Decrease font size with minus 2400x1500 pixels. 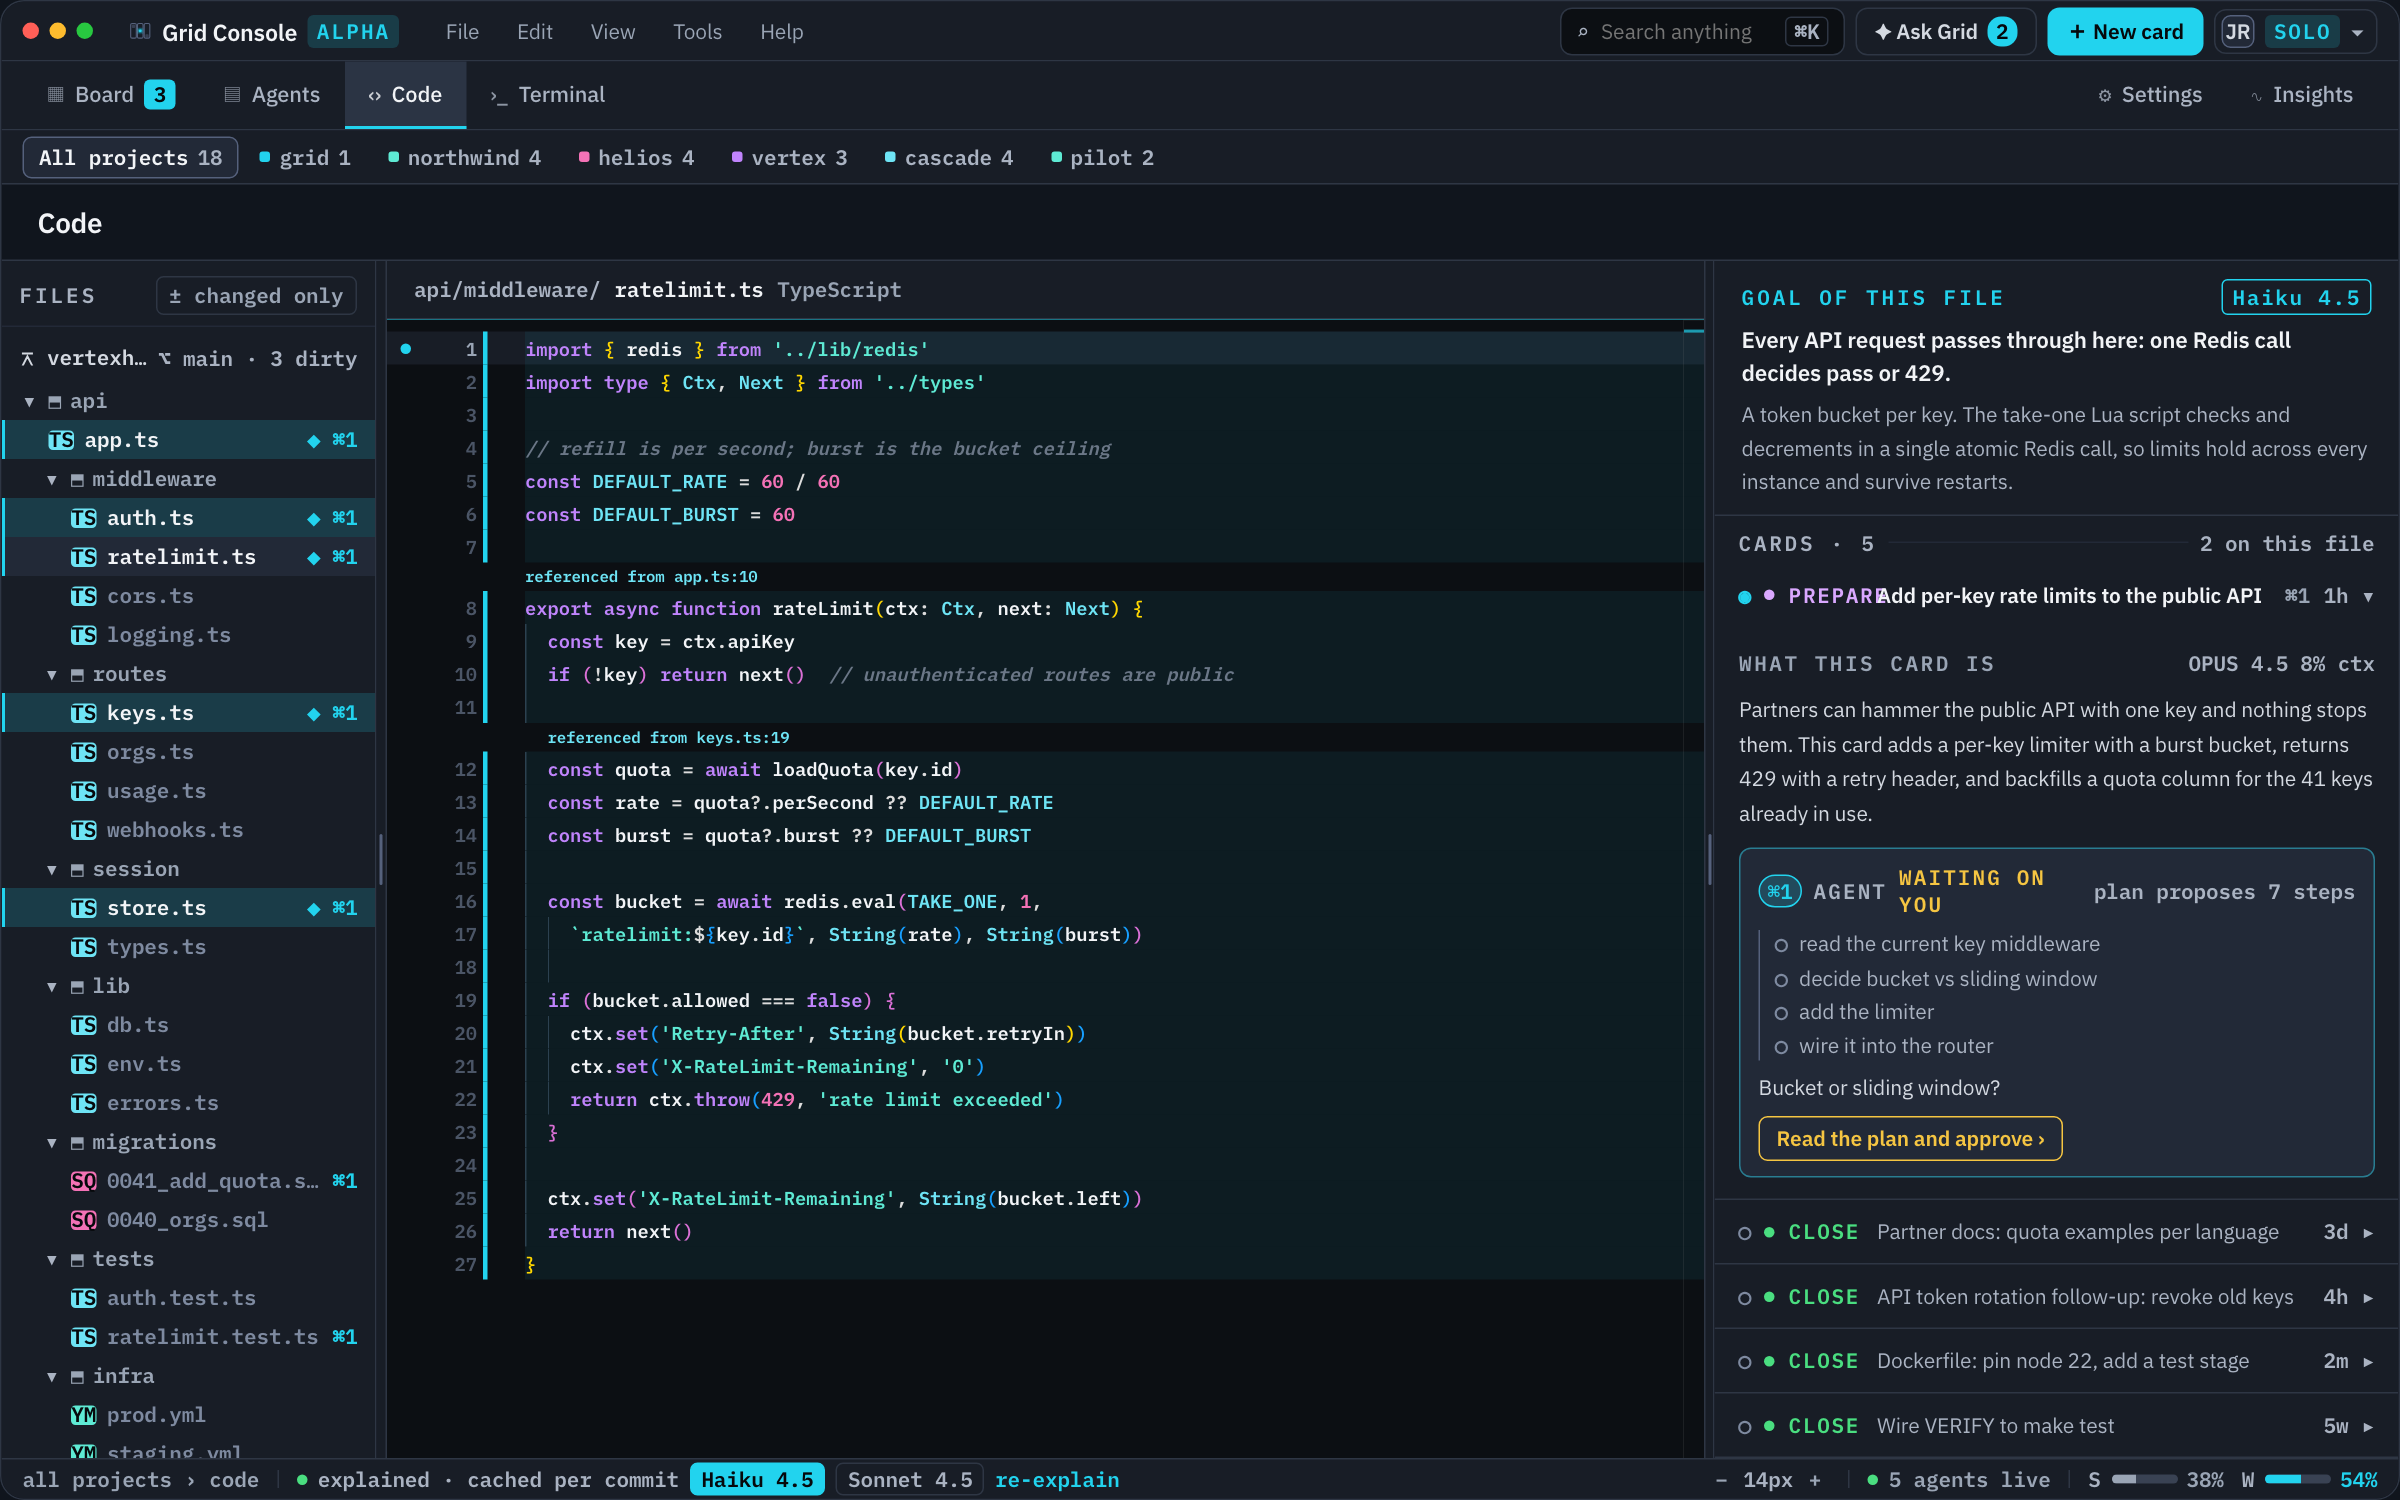coord(1721,1480)
